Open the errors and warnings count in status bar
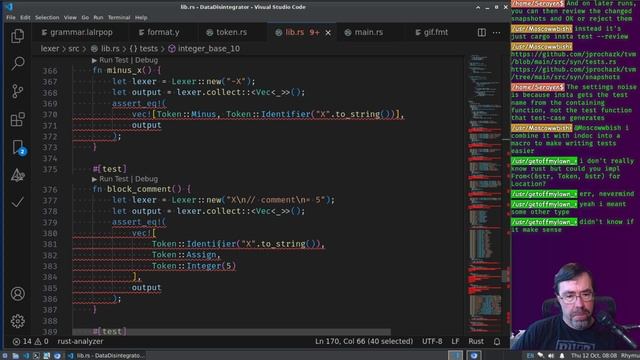 pyautogui.click(x=31, y=341)
